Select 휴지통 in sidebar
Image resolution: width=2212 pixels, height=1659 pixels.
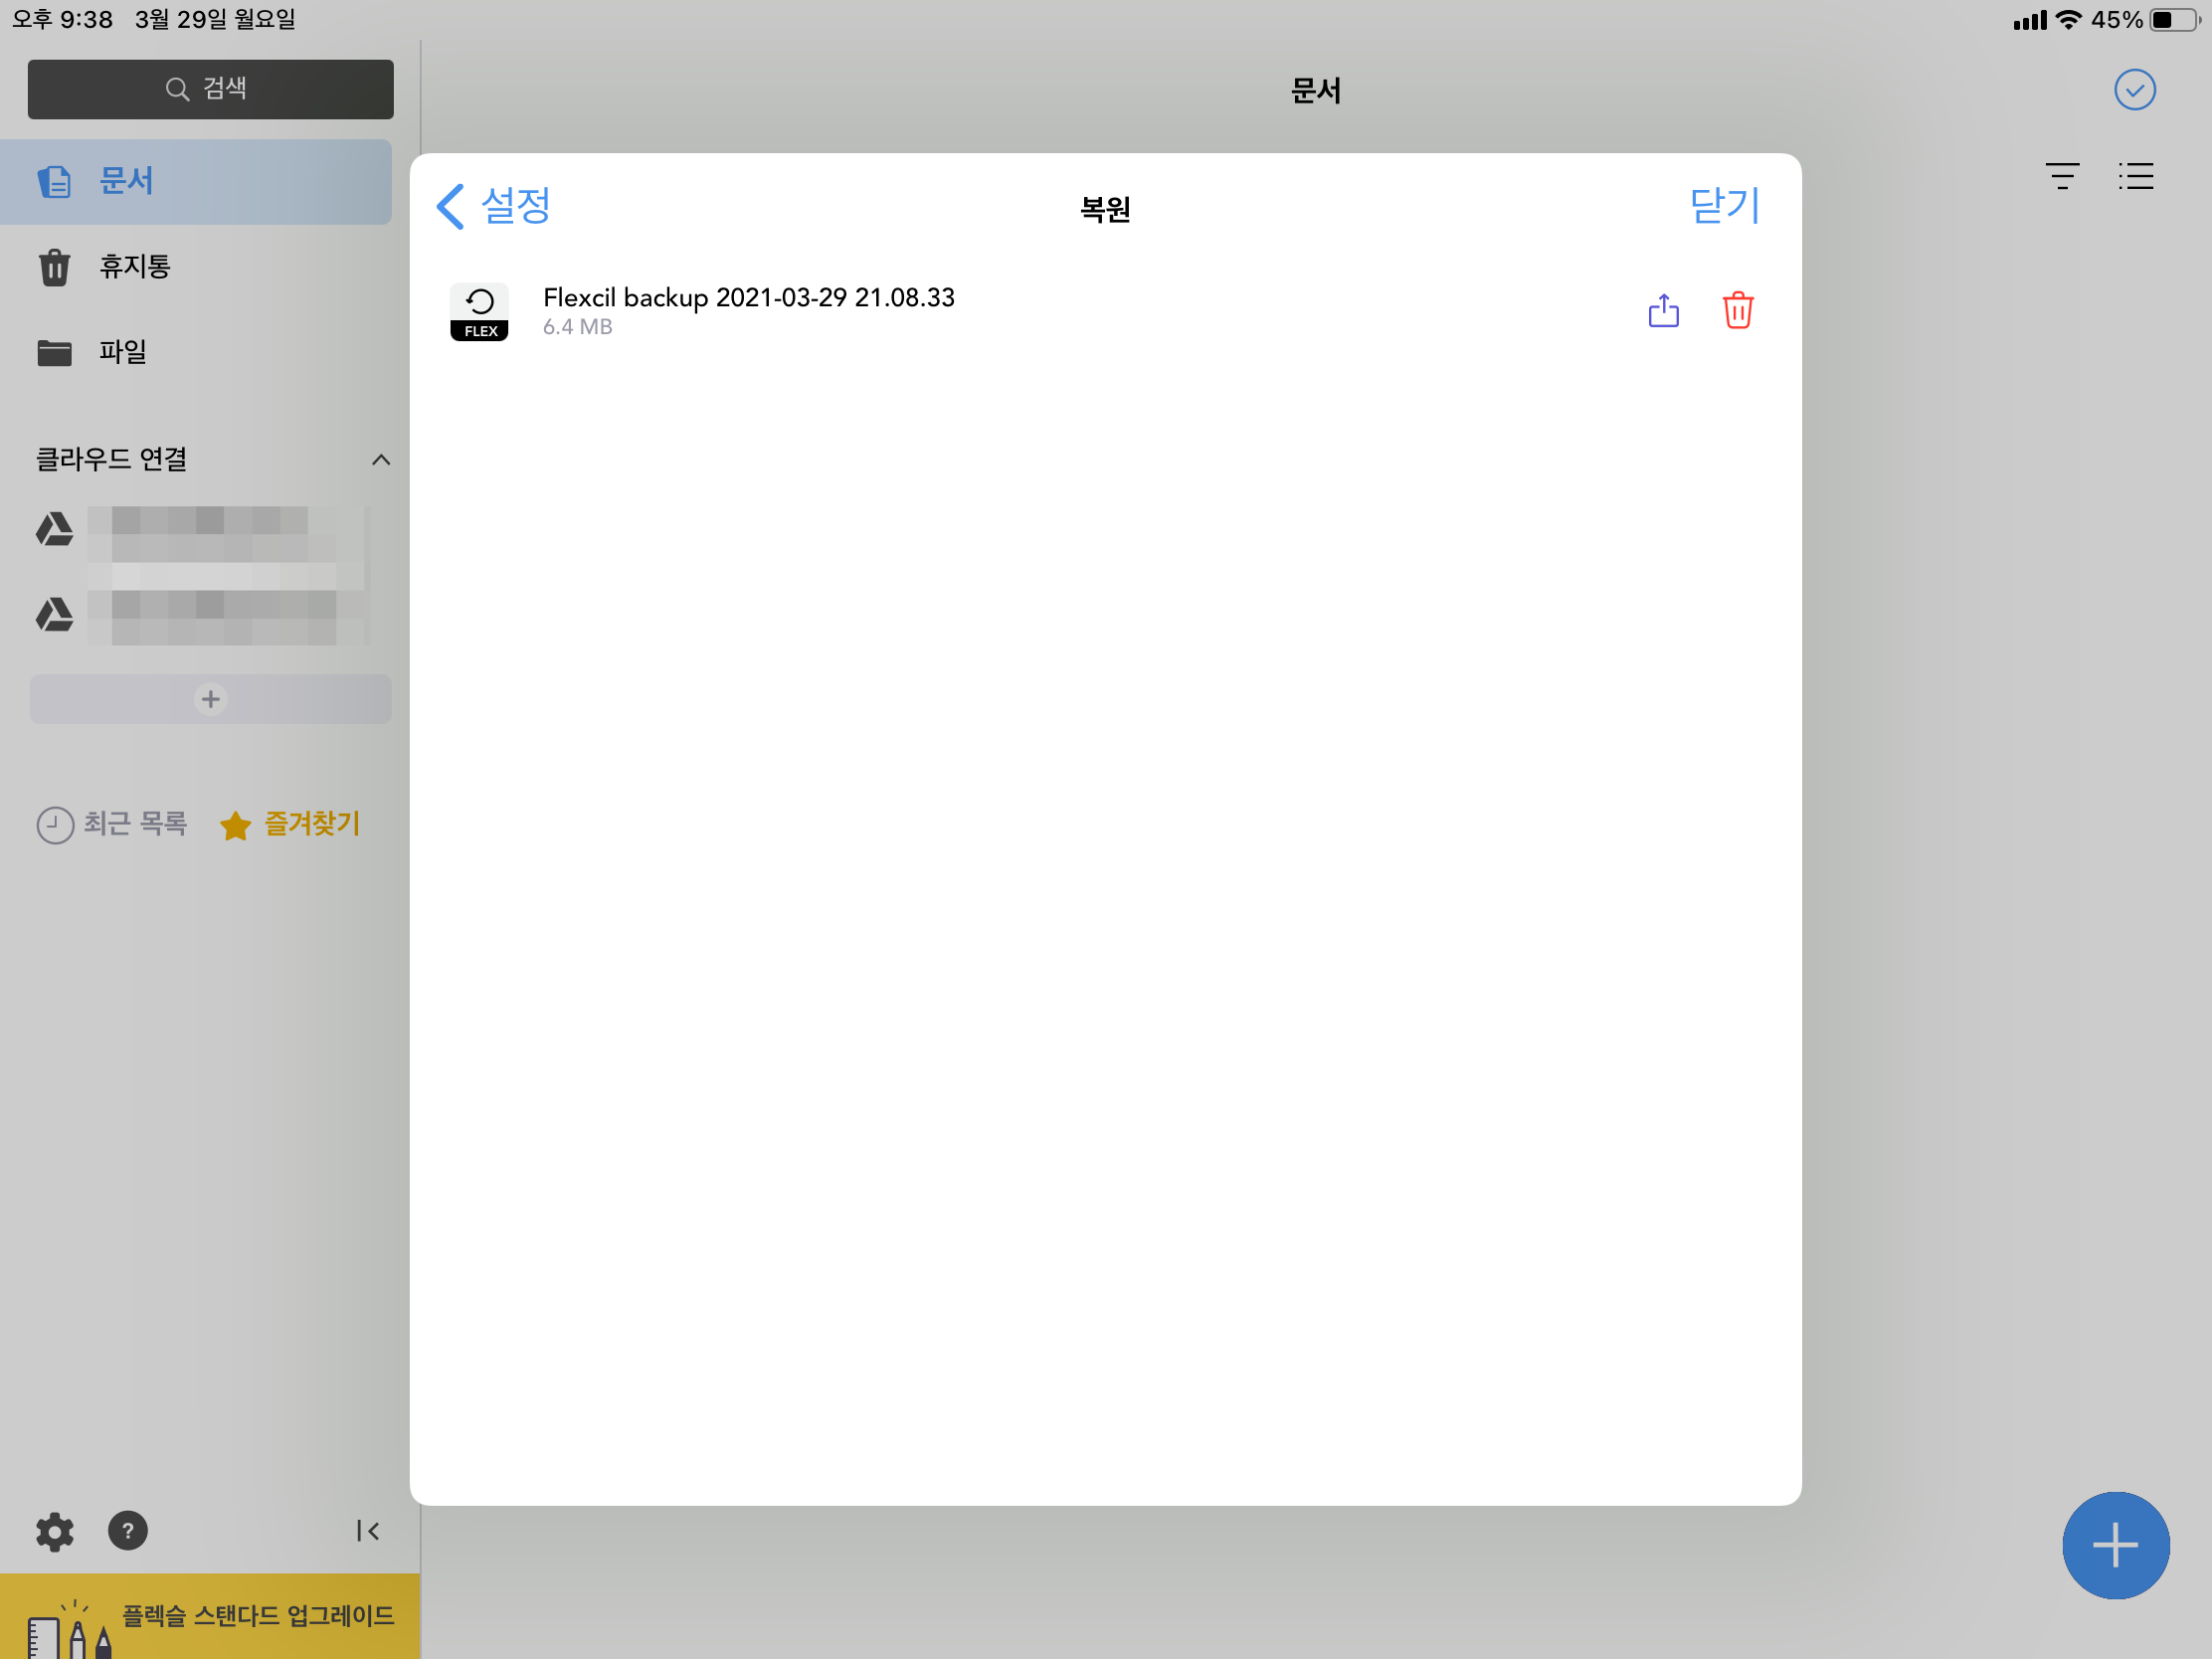(x=134, y=267)
